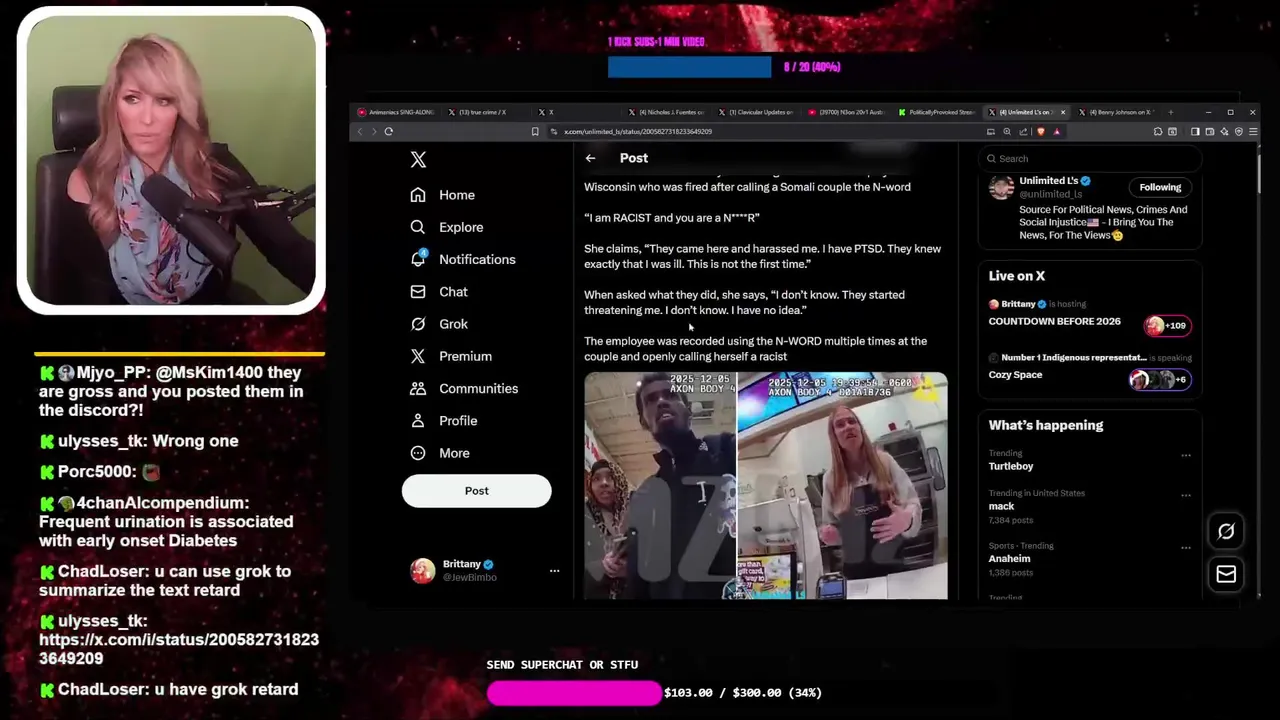
Task: Switch to the PoliticallyProvoked Kick tab
Action: (936, 112)
